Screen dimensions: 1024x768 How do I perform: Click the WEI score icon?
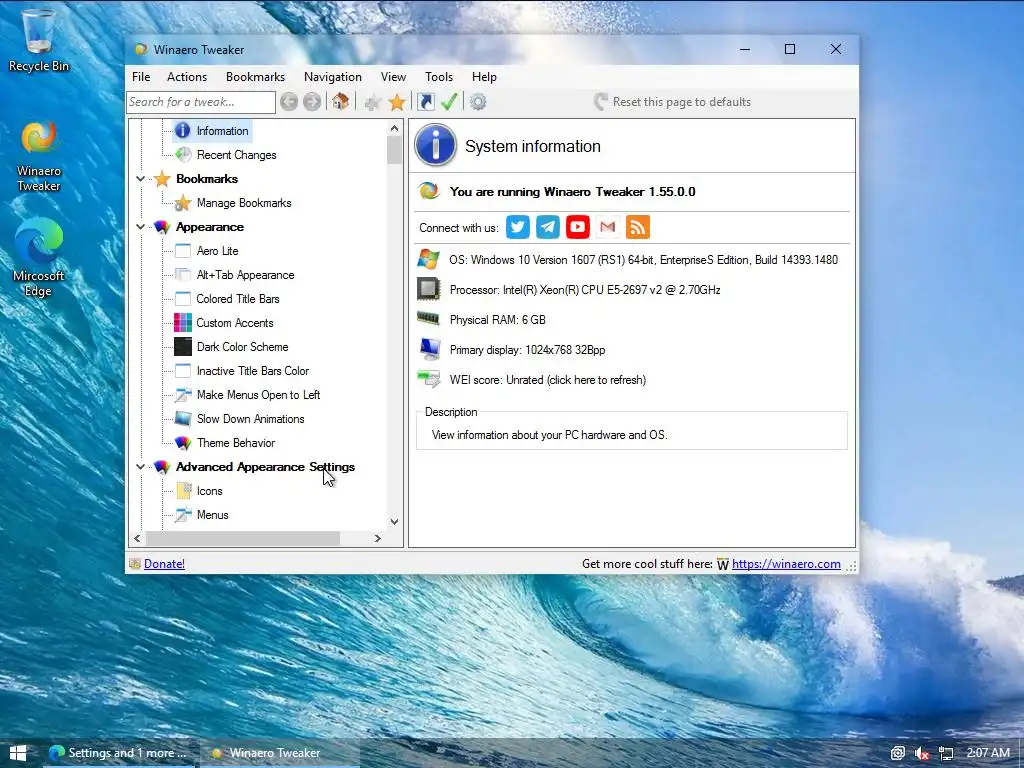(x=428, y=379)
